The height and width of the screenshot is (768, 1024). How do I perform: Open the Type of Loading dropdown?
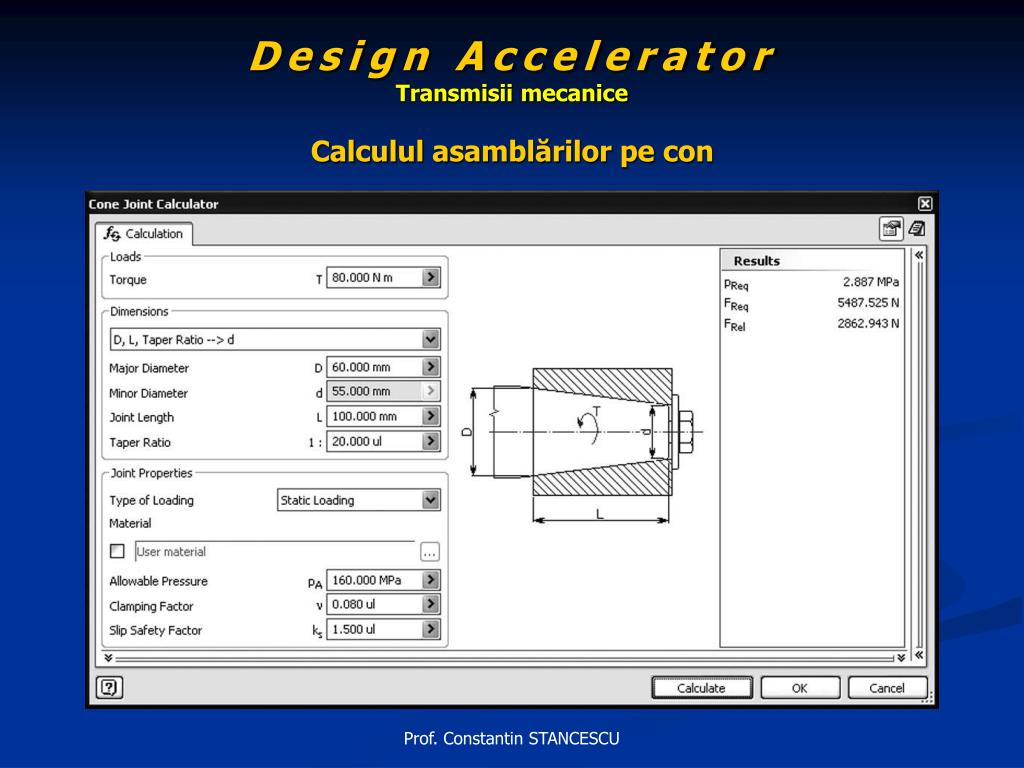[x=430, y=500]
